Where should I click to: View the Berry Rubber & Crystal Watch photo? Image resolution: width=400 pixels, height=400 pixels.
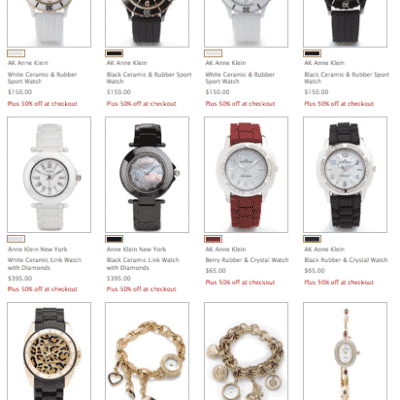tap(246, 175)
